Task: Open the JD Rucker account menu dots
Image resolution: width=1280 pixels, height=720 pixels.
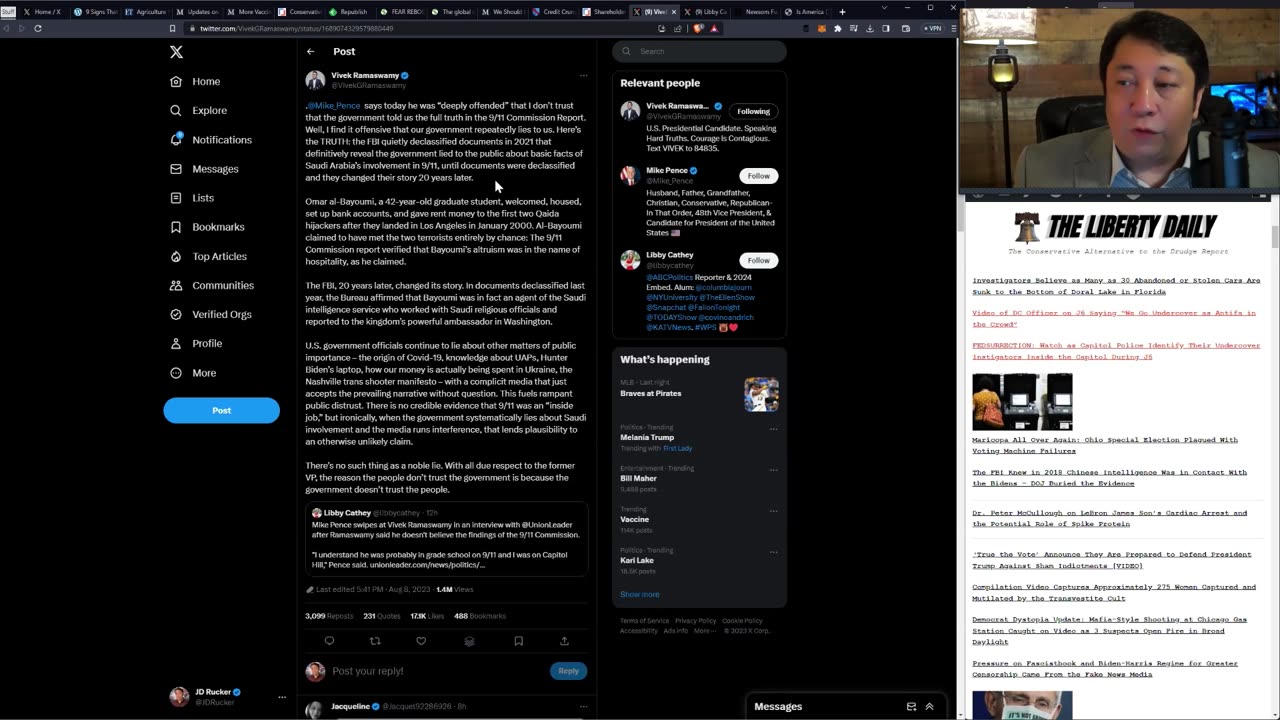Action: point(282,697)
